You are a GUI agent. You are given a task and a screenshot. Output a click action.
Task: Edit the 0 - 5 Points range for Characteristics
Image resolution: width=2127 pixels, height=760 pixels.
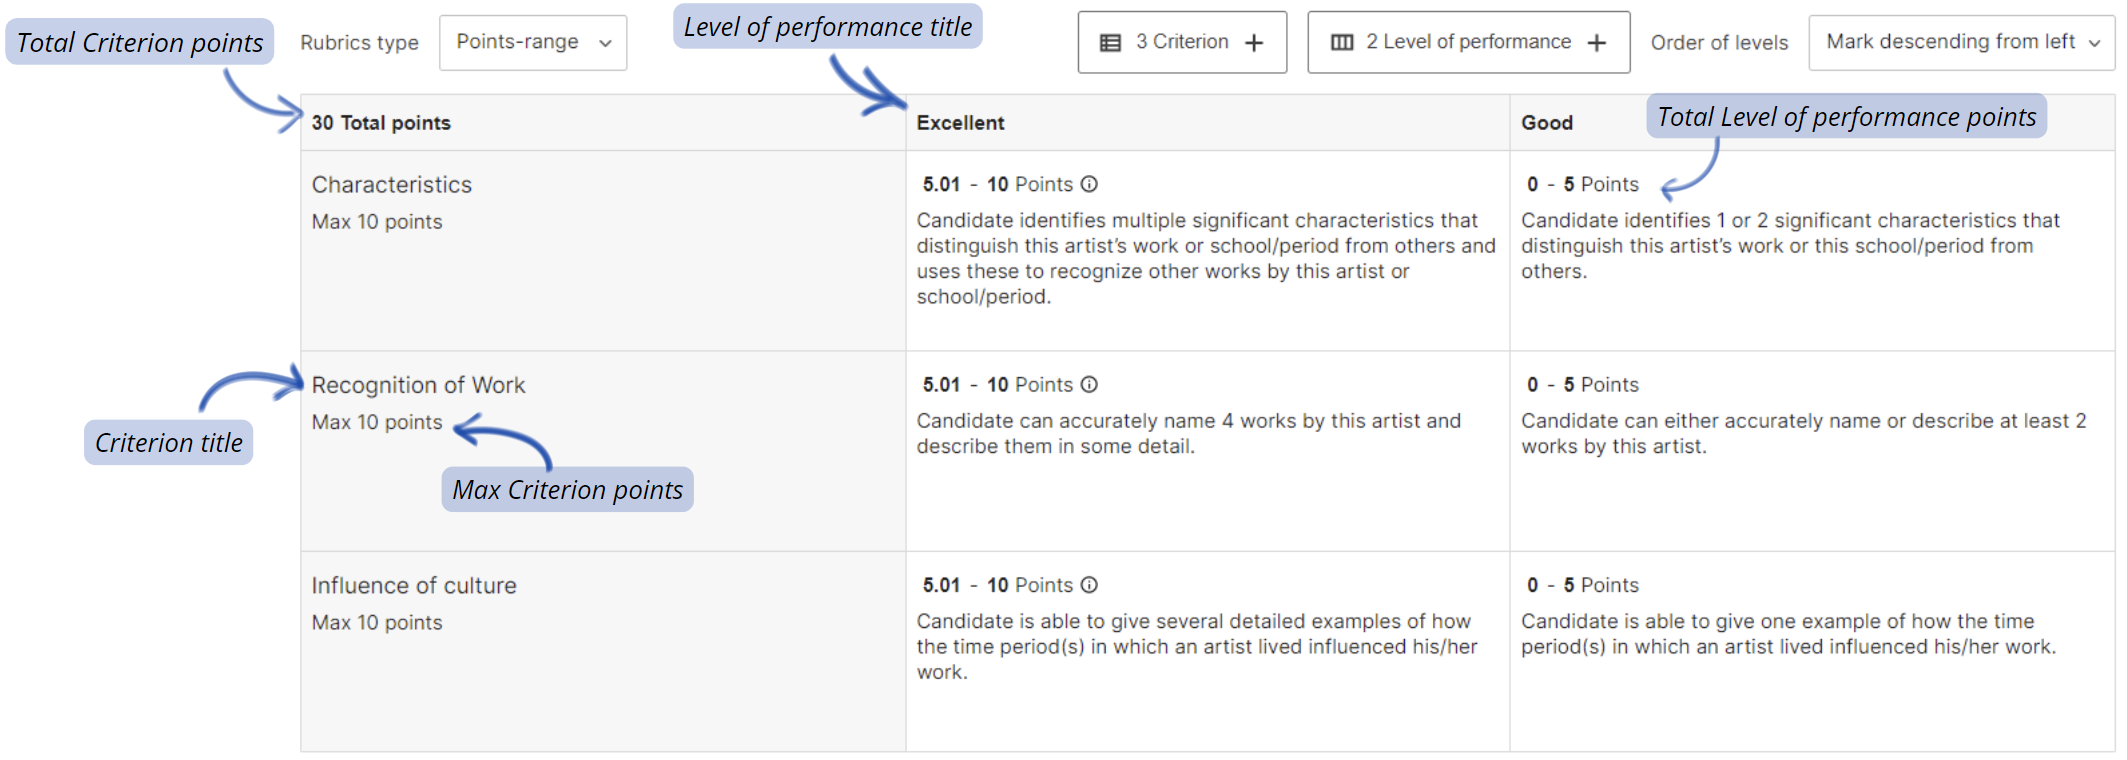coord(1582,185)
